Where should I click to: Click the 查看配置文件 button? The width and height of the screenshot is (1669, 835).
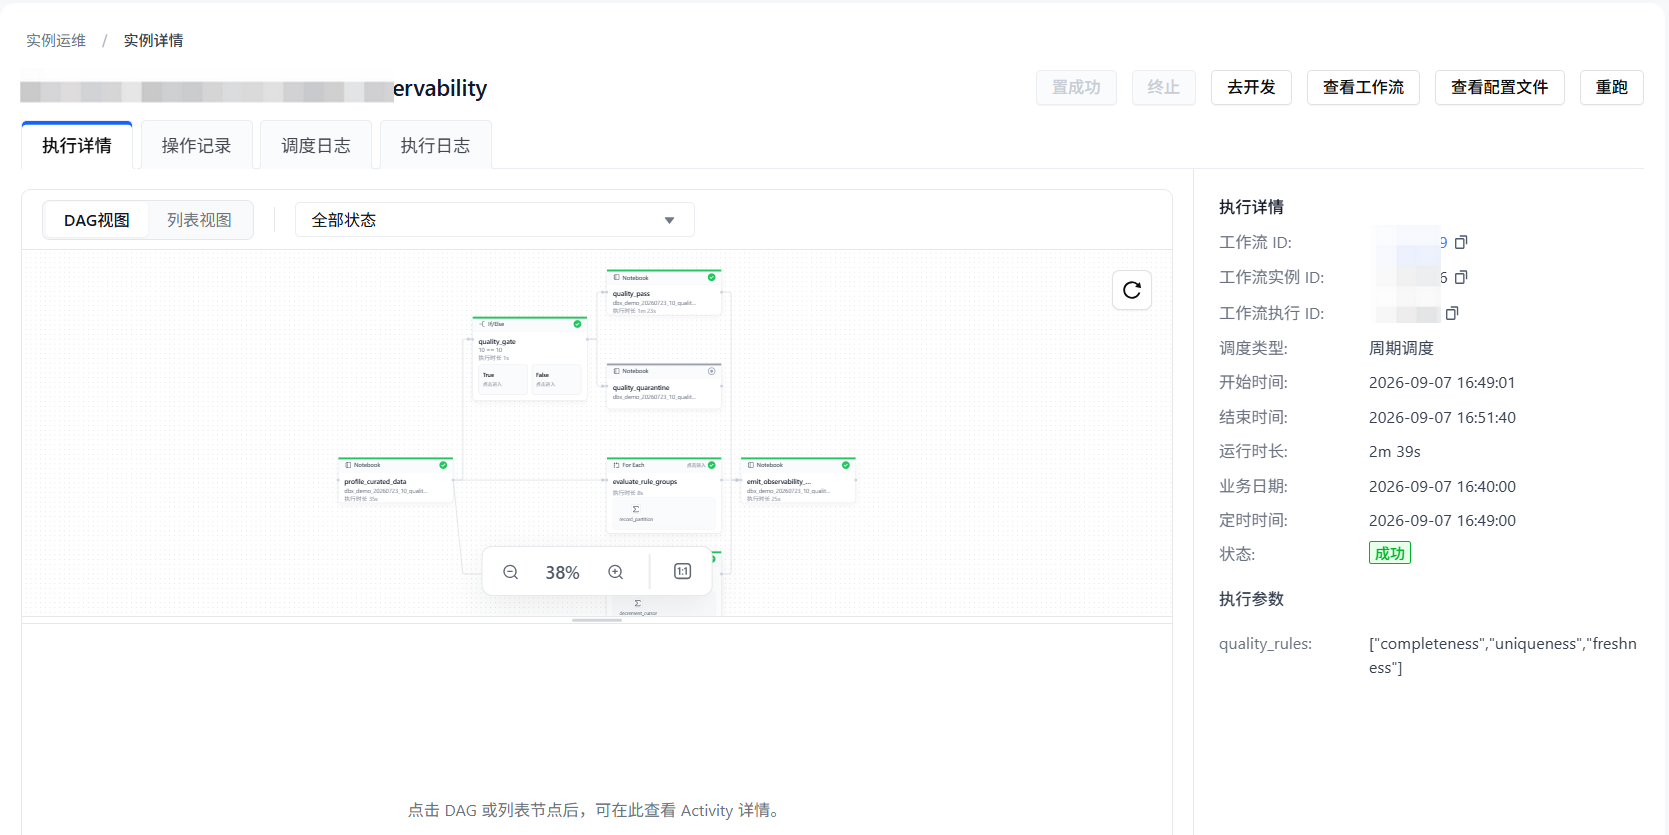pos(1499,88)
